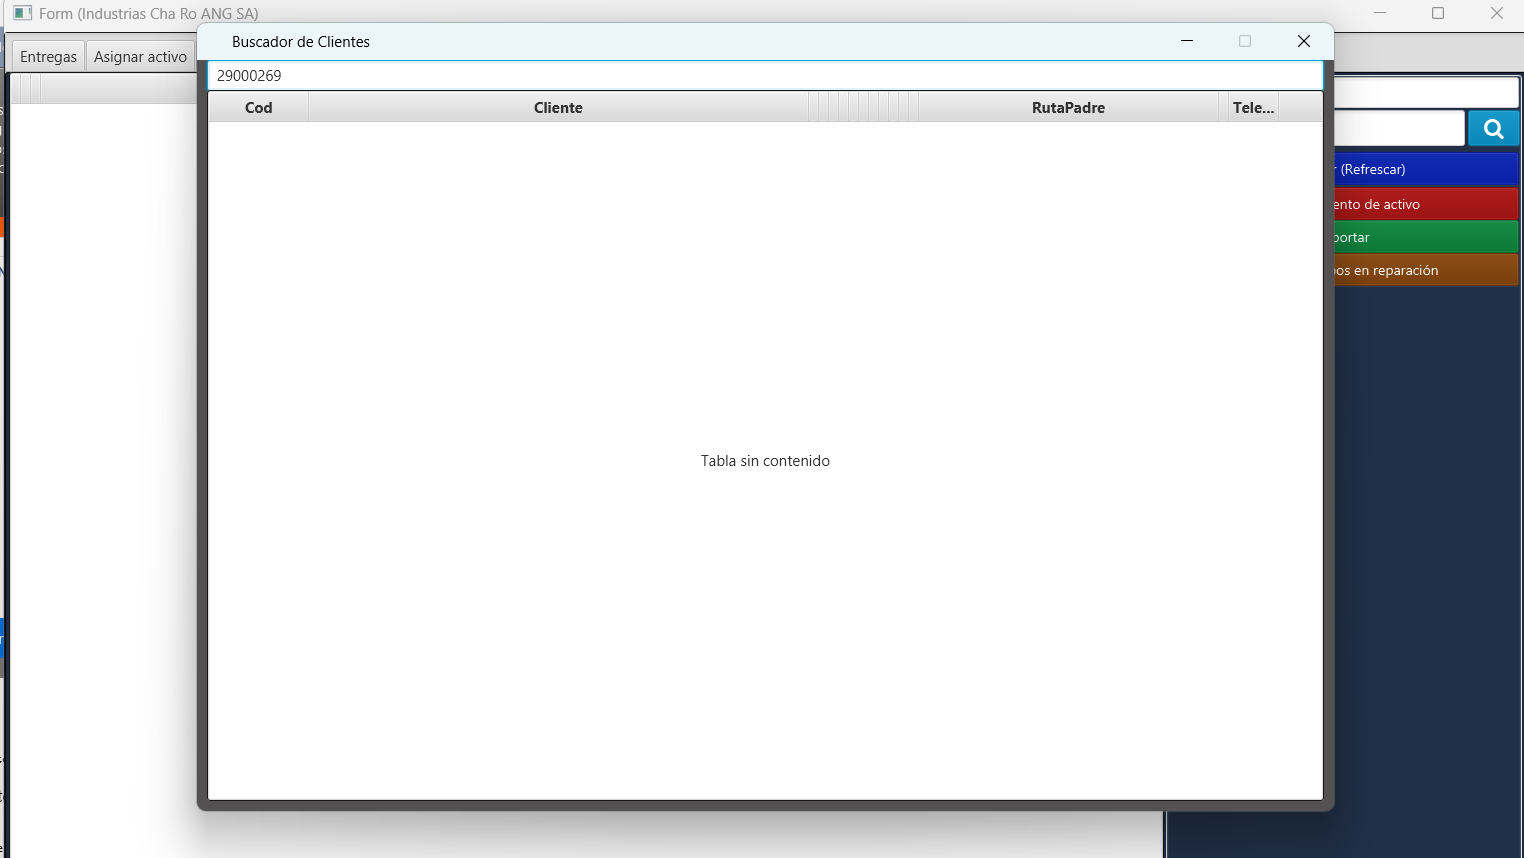Sort by the Cod column header
1524x858 pixels.
click(258, 108)
